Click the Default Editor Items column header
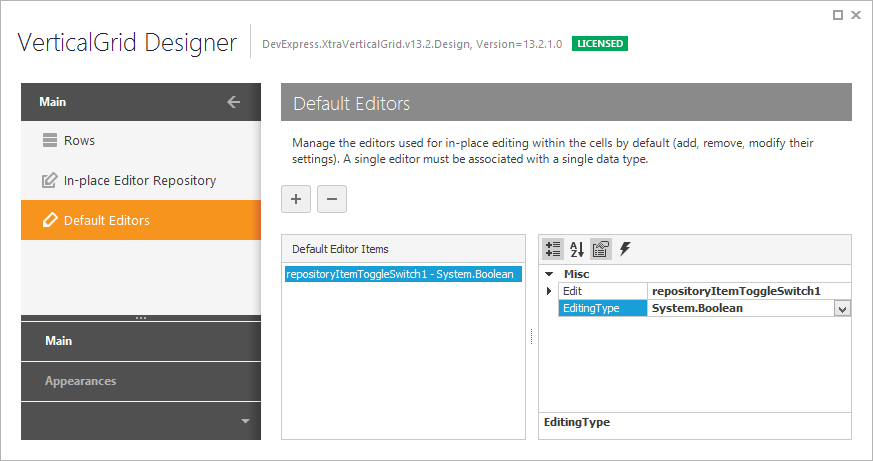The height and width of the screenshot is (461, 873). (403, 249)
